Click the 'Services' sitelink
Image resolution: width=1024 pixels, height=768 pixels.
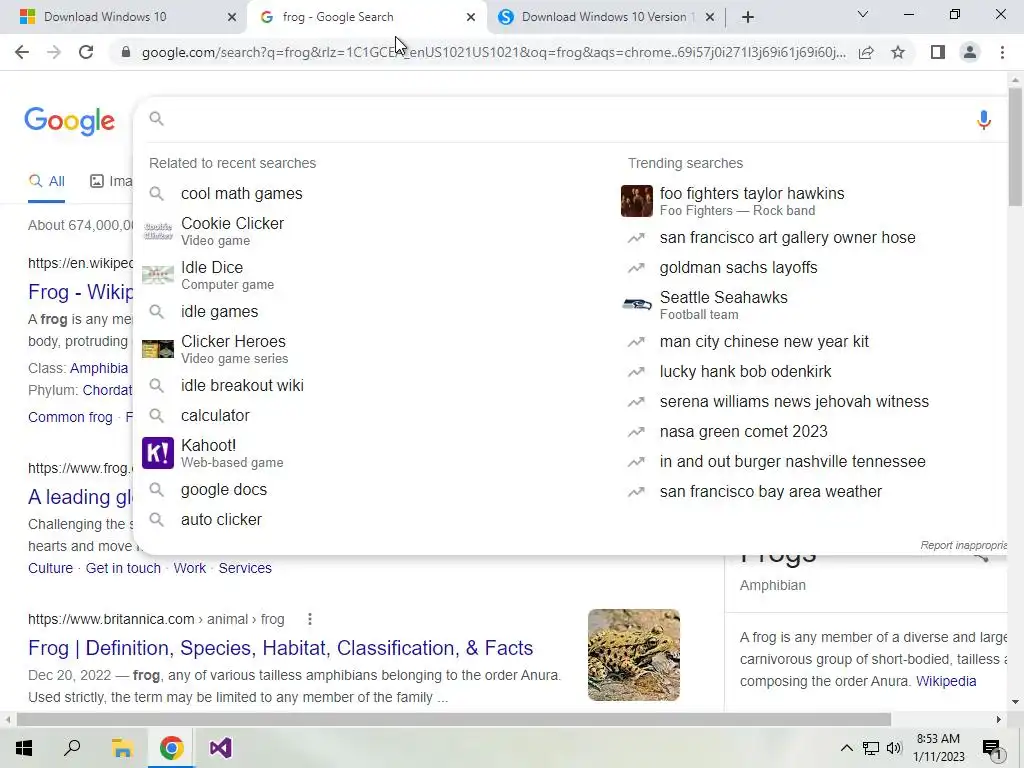pos(245,568)
